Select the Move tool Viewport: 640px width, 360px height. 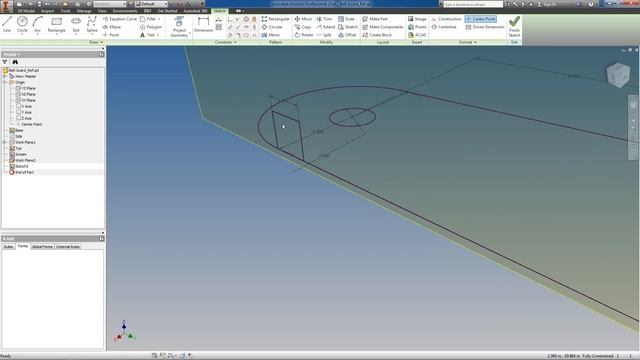click(x=303, y=19)
